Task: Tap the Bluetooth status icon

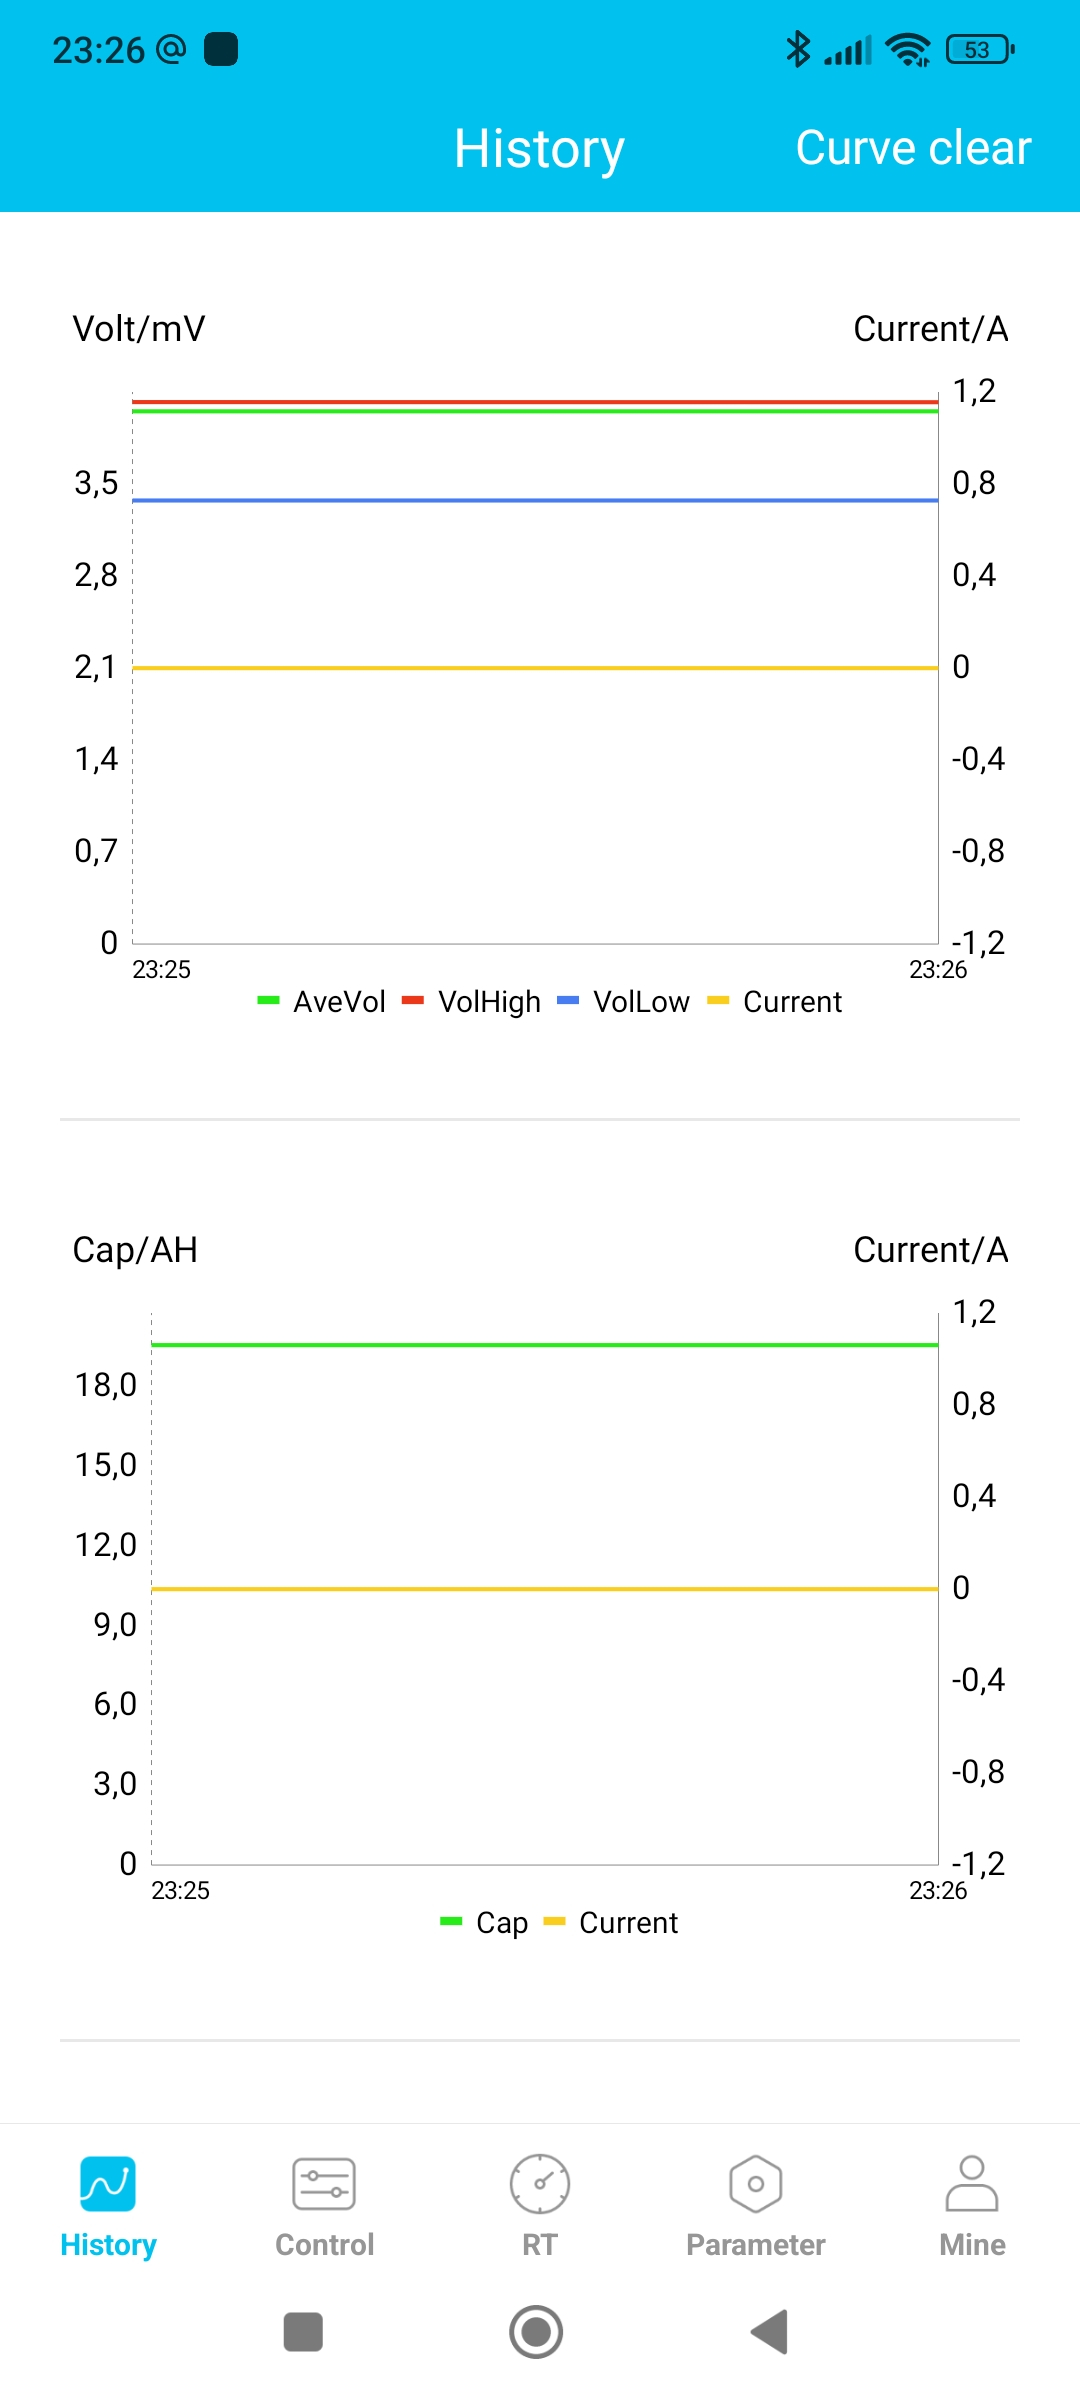Action: coord(797,49)
